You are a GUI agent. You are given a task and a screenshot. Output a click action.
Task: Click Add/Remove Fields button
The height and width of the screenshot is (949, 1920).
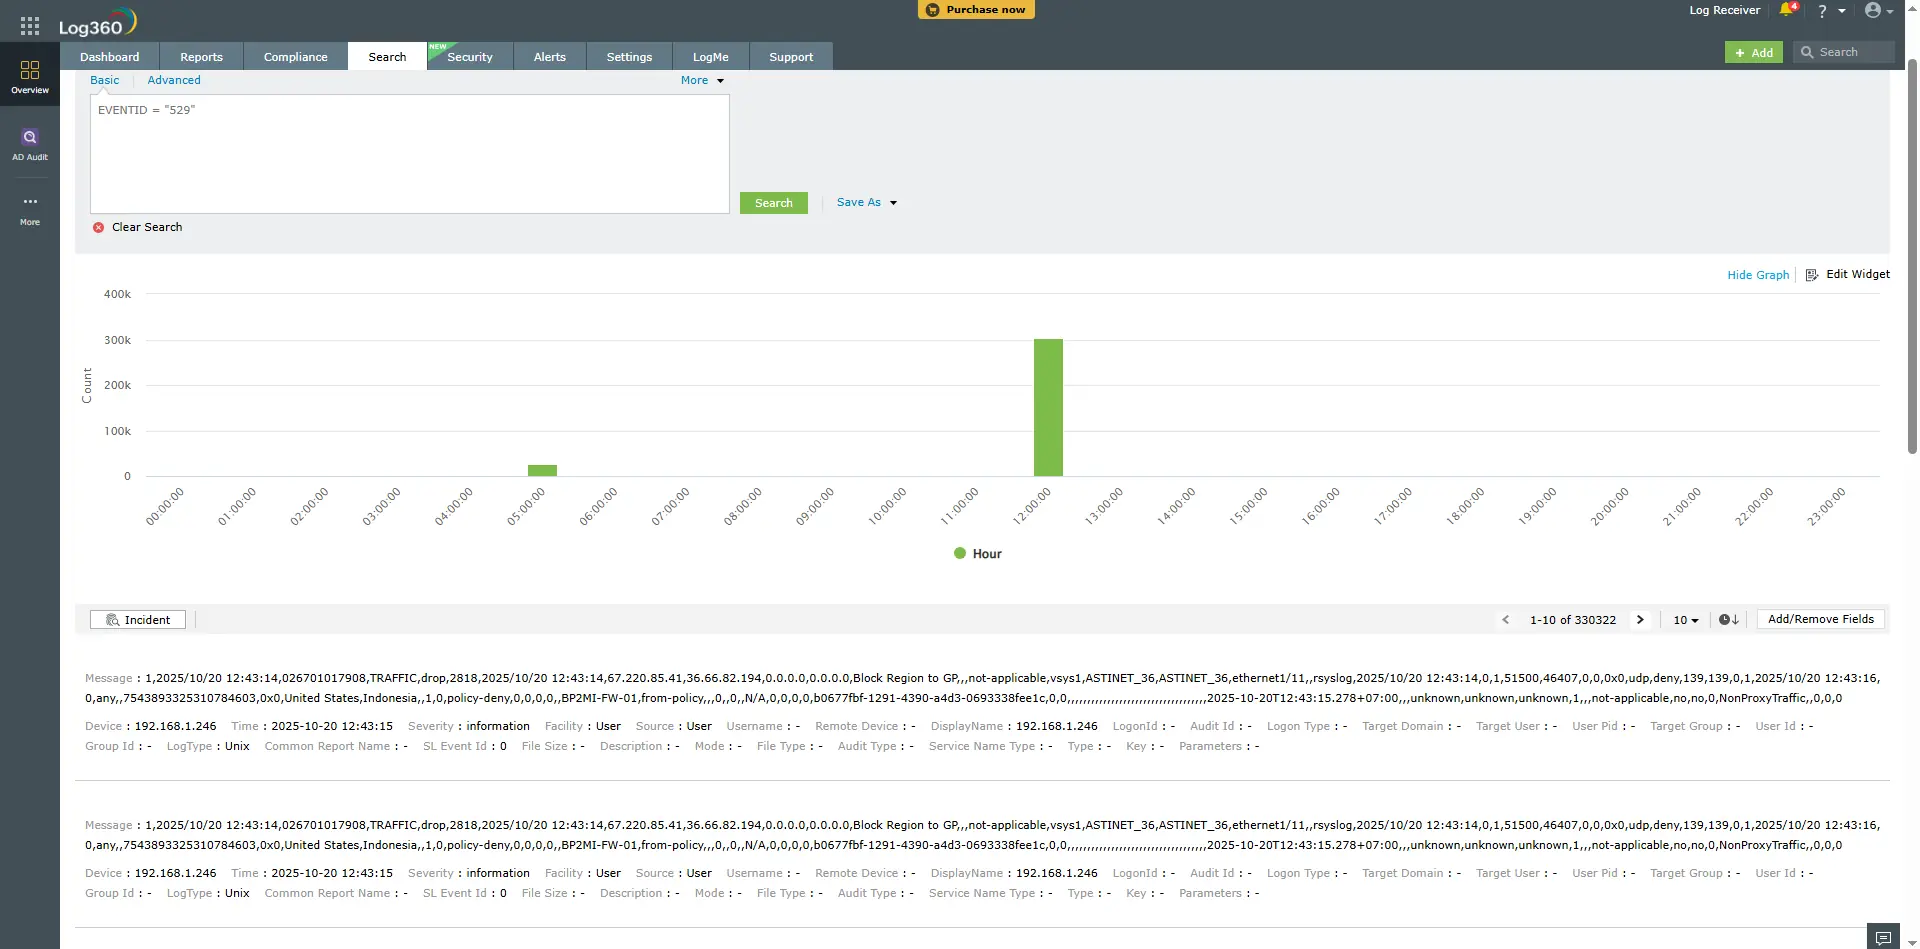click(x=1821, y=619)
